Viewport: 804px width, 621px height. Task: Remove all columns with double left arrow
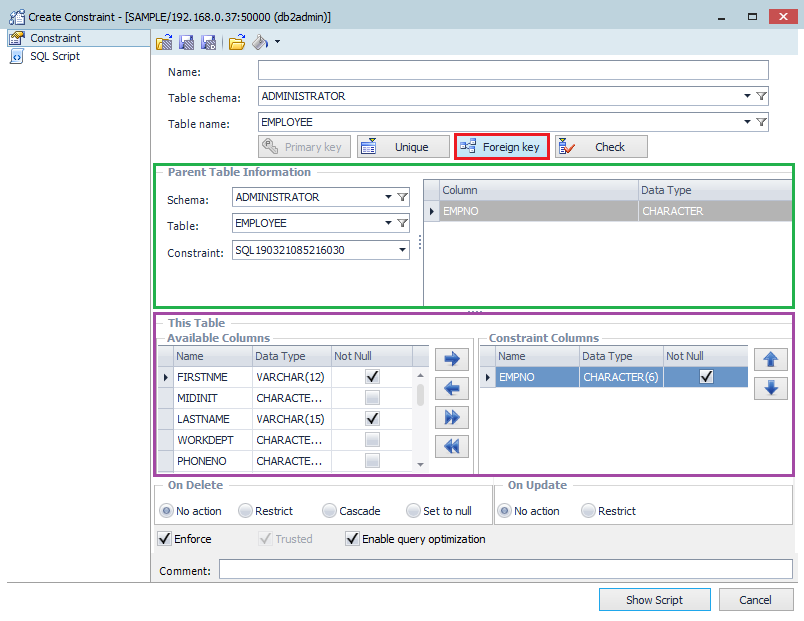(x=451, y=447)
